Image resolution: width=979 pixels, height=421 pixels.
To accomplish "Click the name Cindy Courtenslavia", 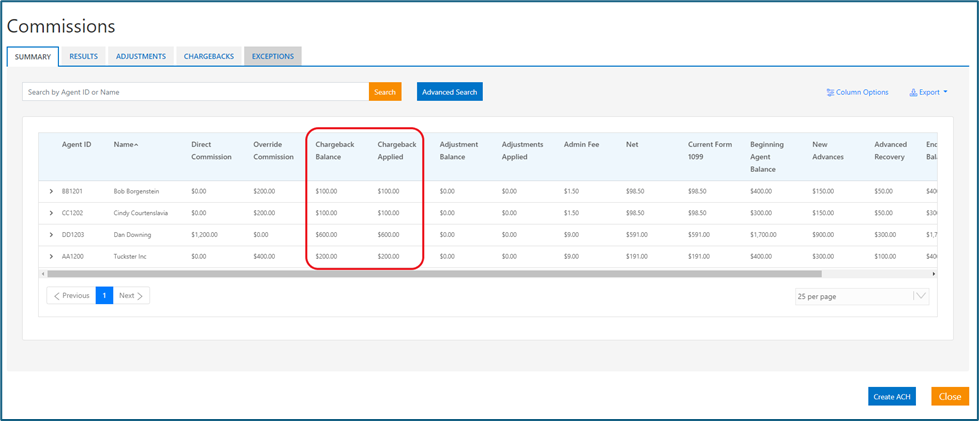I will [x=140, y=213].
